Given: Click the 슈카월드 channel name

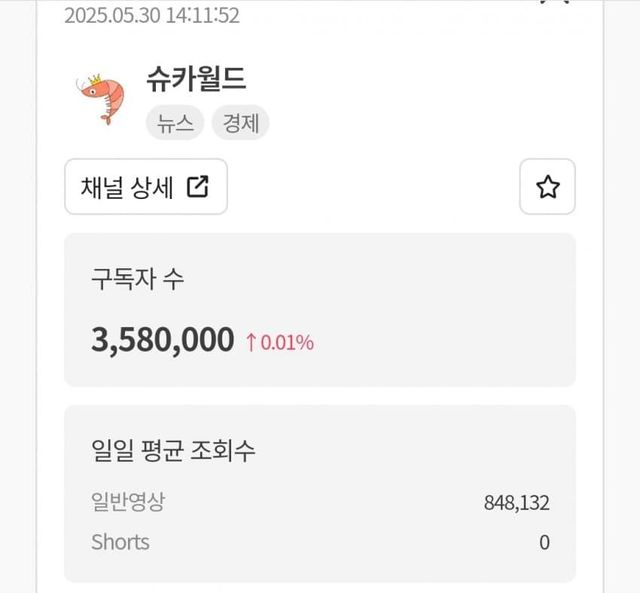Looking at the screenshot, I should click(196, 80).
